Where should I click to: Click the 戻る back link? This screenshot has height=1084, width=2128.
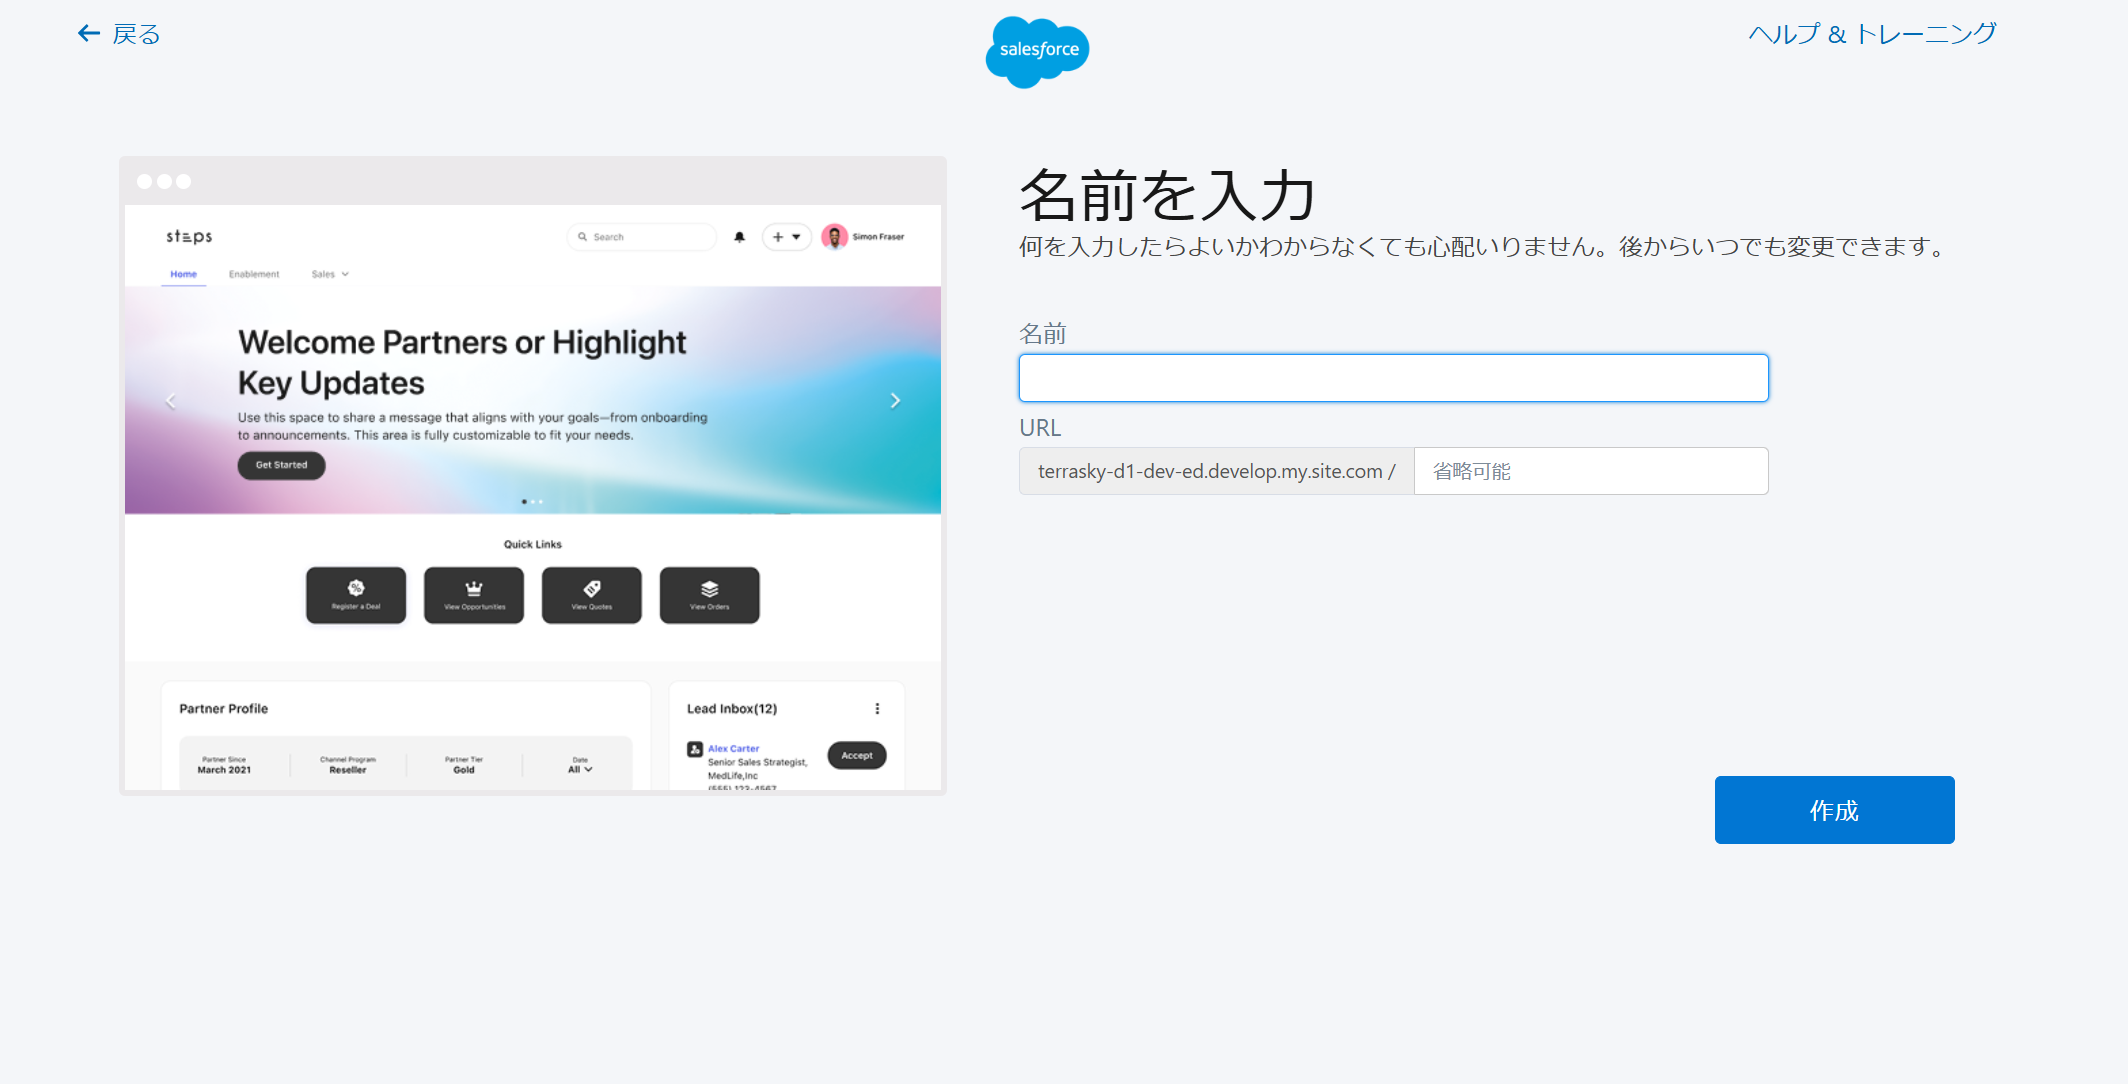click(x=119, y=34)
